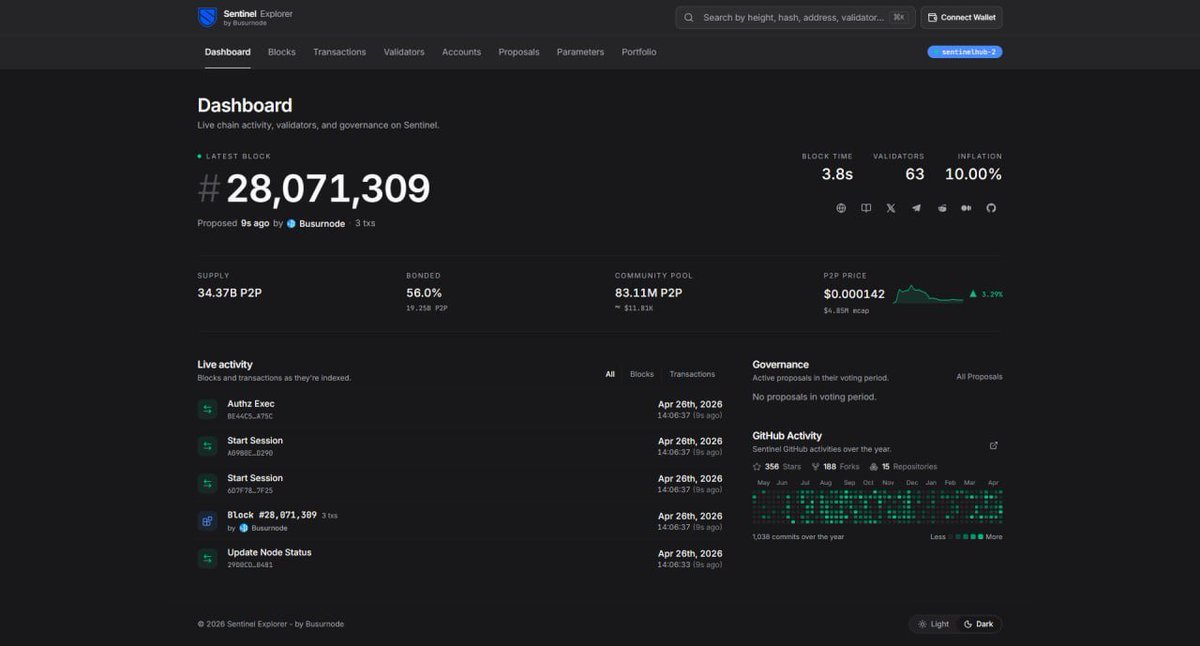
Task: Switch to Dark theme
Action: [x=978, y=624]
